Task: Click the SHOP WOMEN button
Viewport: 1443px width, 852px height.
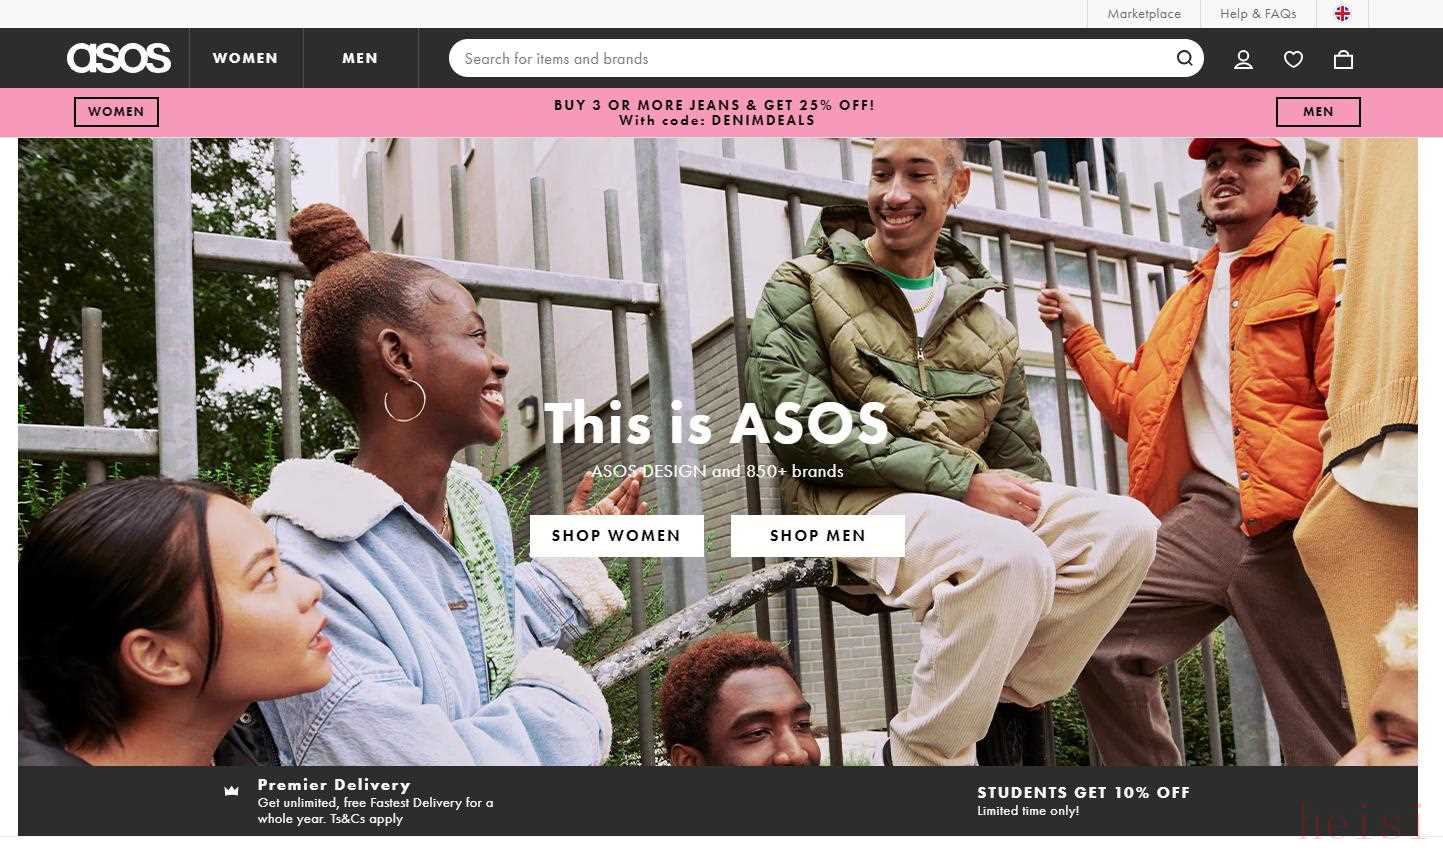Action: pos(616,536)
